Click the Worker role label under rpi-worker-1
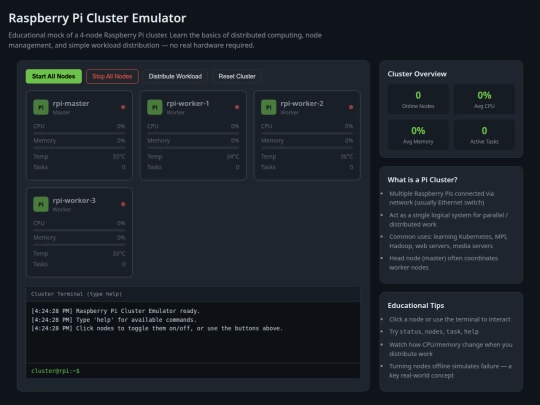 [x=176, y=113]
